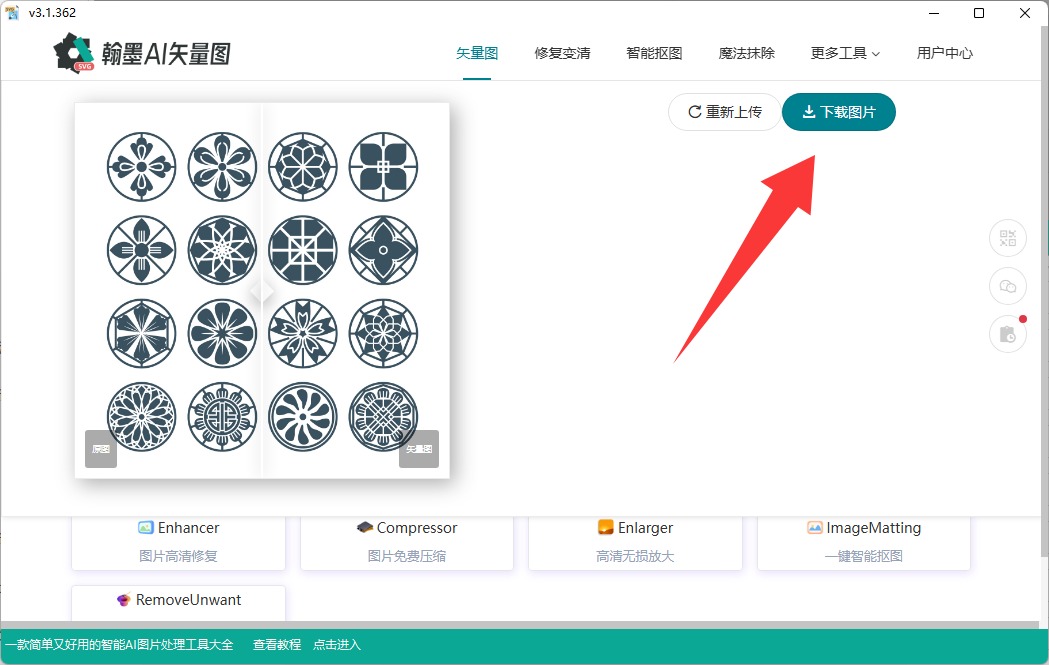The height and width of the screenshot is (665, 1049).
Task: Expand the 更多工具 dropdown menu
Action: tap(845, 53)
